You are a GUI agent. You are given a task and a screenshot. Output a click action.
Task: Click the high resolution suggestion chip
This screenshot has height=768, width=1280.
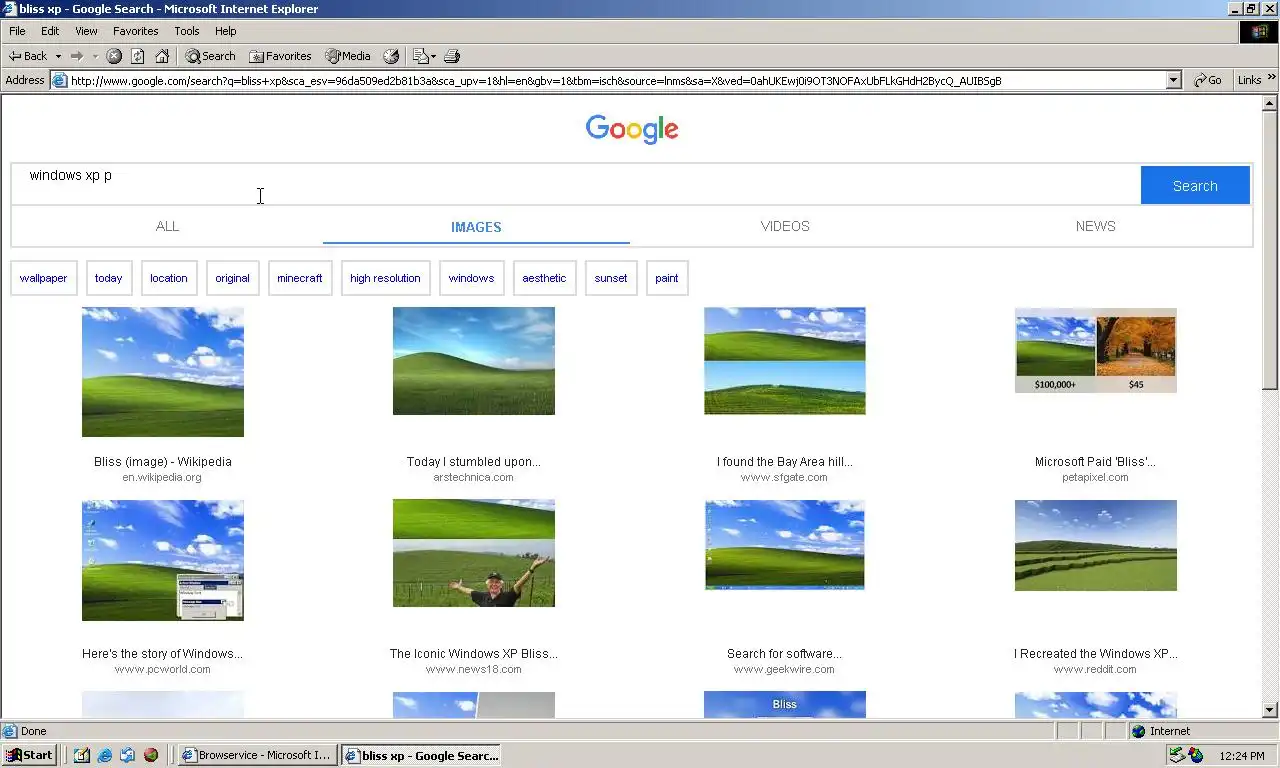pos(385,278)
